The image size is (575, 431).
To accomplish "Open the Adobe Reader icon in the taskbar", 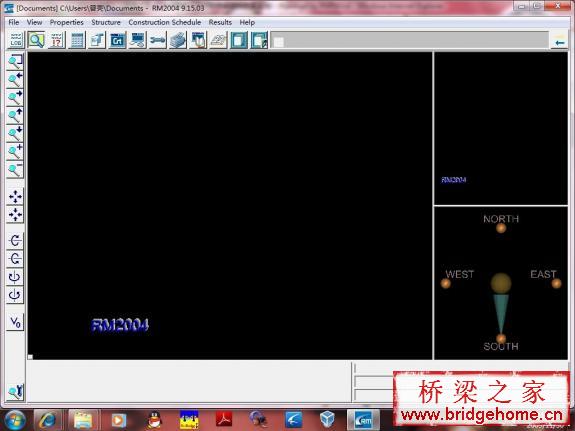I will point(224,419).
